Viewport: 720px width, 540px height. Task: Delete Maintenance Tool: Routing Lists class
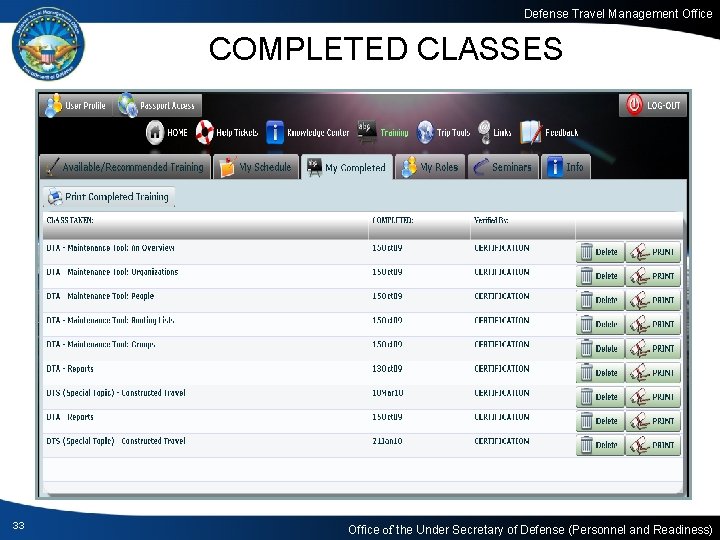(x=600, y=324)
